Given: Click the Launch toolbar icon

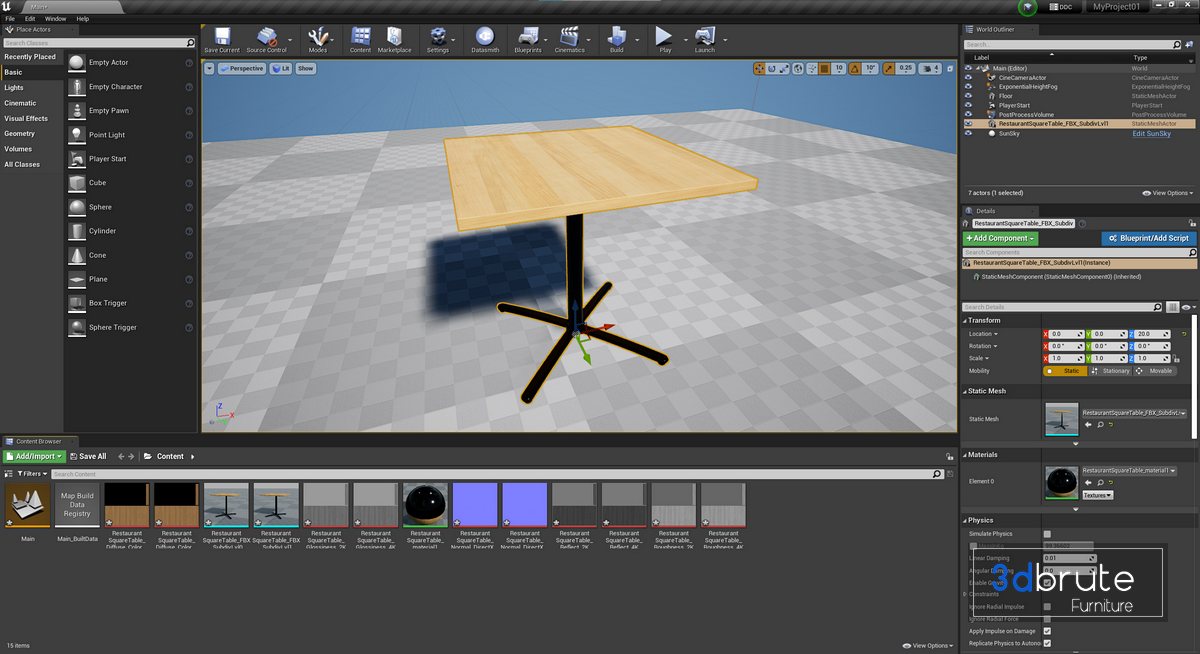Looking at the screenshot, I should (704, 38).
